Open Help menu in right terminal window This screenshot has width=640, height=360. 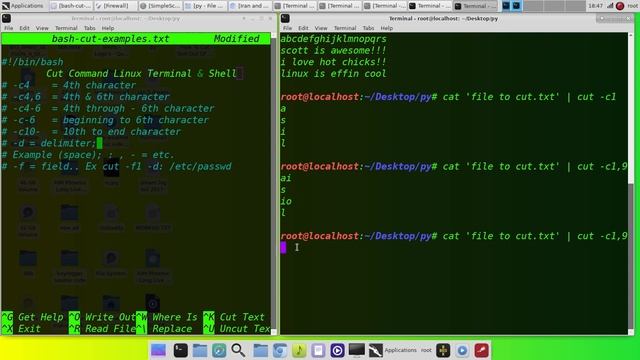[387, 28]
